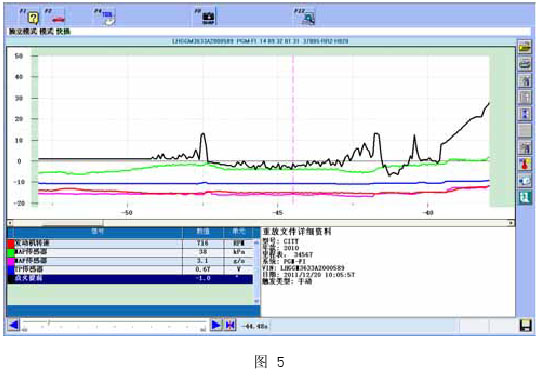The width and height of the screenshot is (538, 379).
Task: Select the red engine speed RPM row
Action: (x=130, y=243)
